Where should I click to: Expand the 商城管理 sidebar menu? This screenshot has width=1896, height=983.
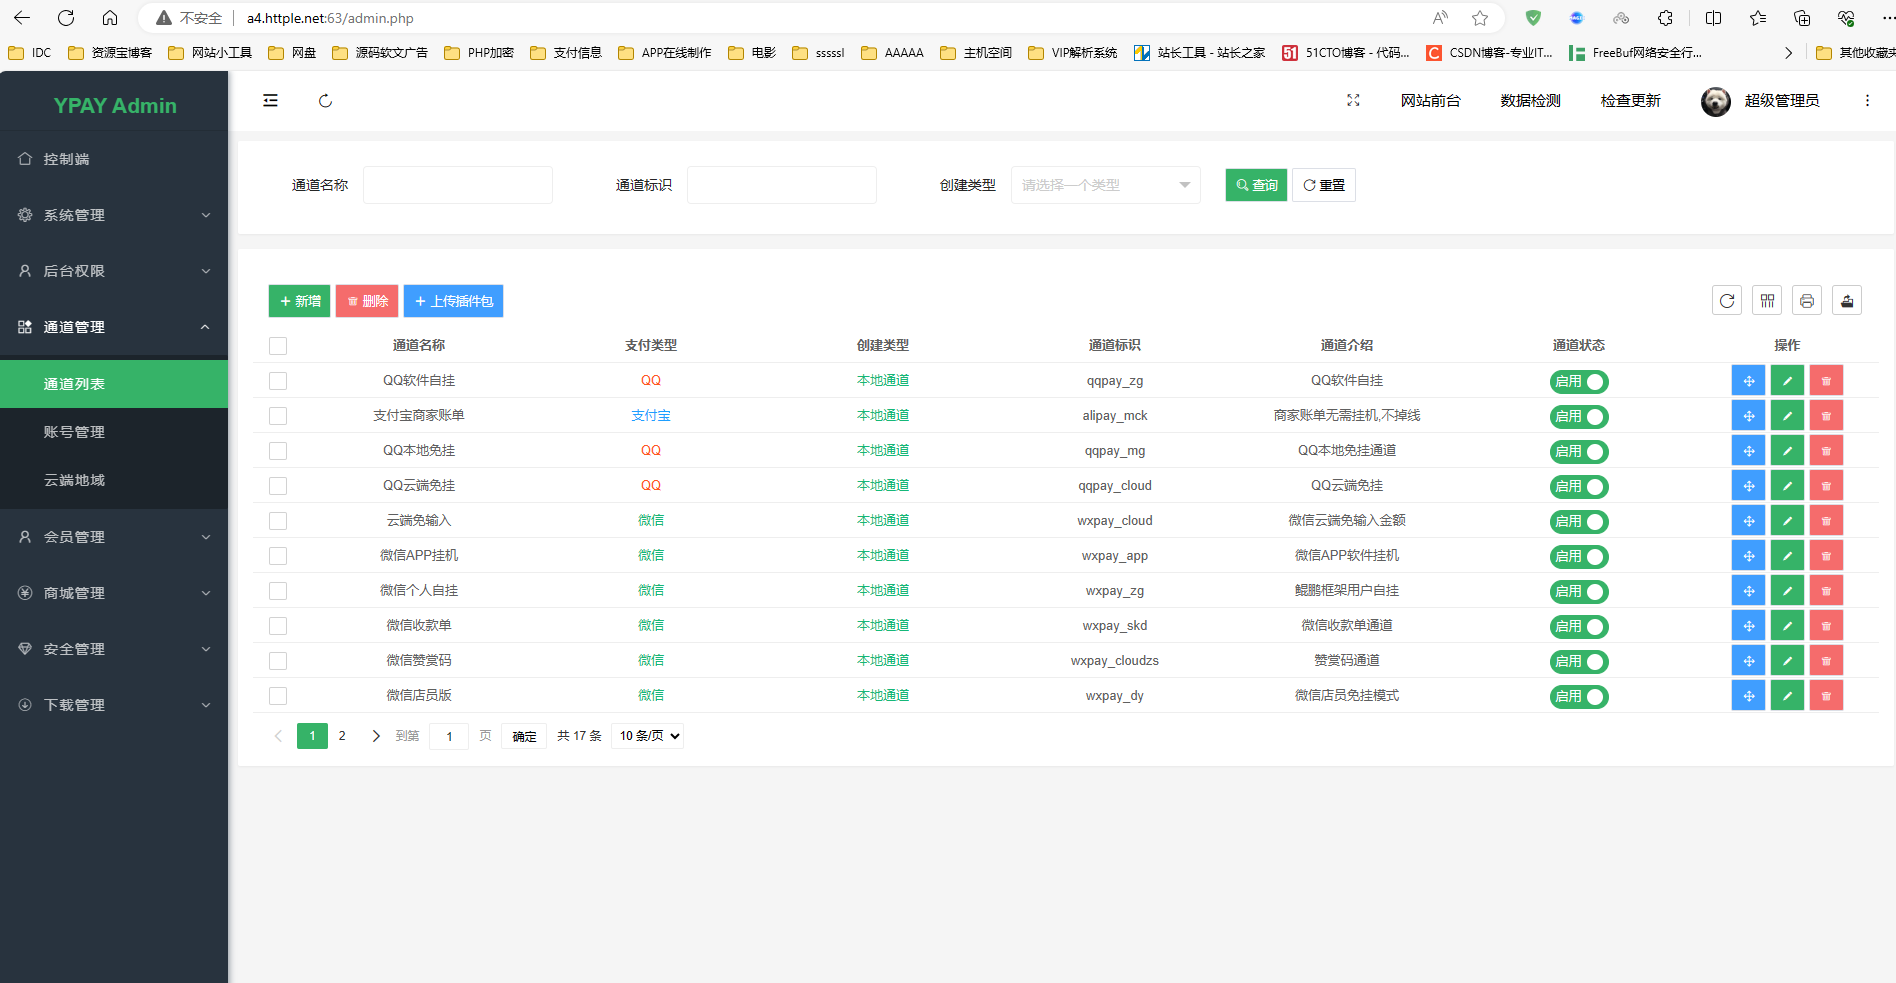point(114,593)
